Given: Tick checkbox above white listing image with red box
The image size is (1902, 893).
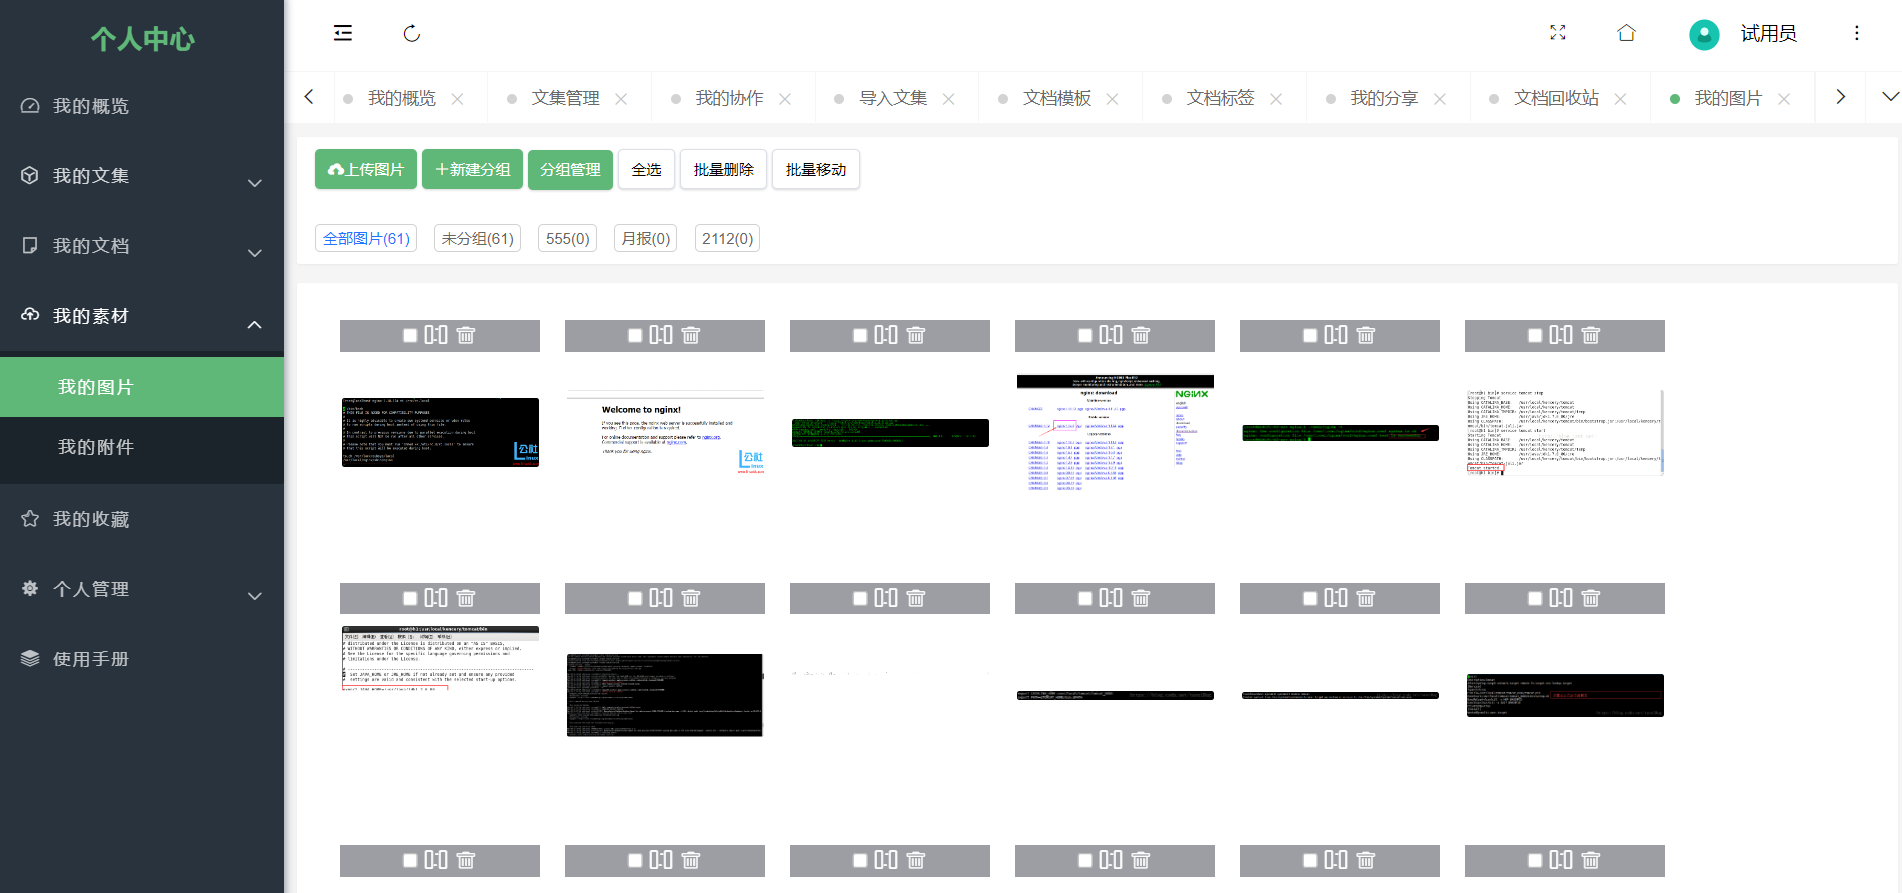Looking at the screenshot, I should click(x=1535, y=336).
